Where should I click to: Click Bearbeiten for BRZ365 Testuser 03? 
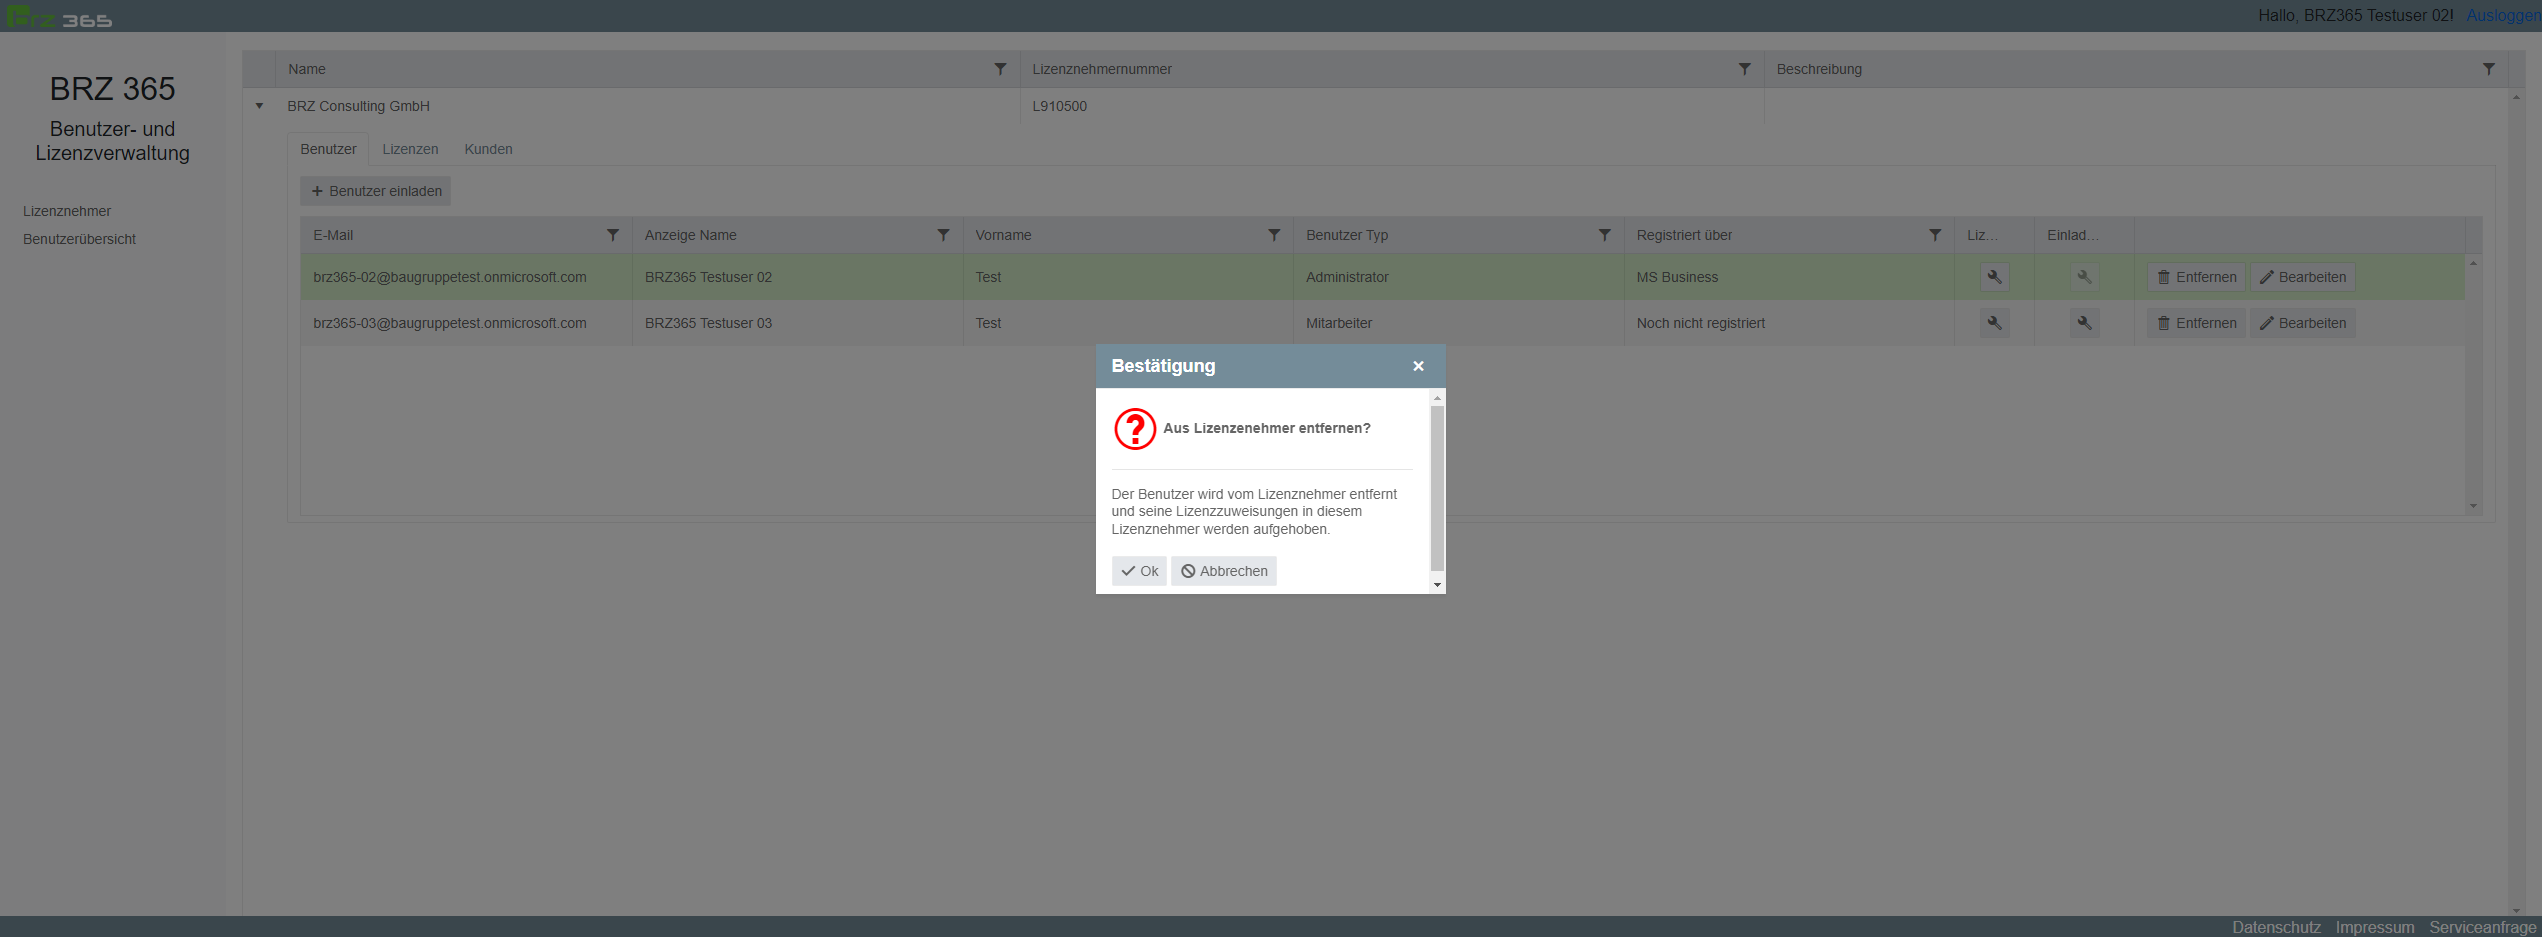pos(2302,323)
